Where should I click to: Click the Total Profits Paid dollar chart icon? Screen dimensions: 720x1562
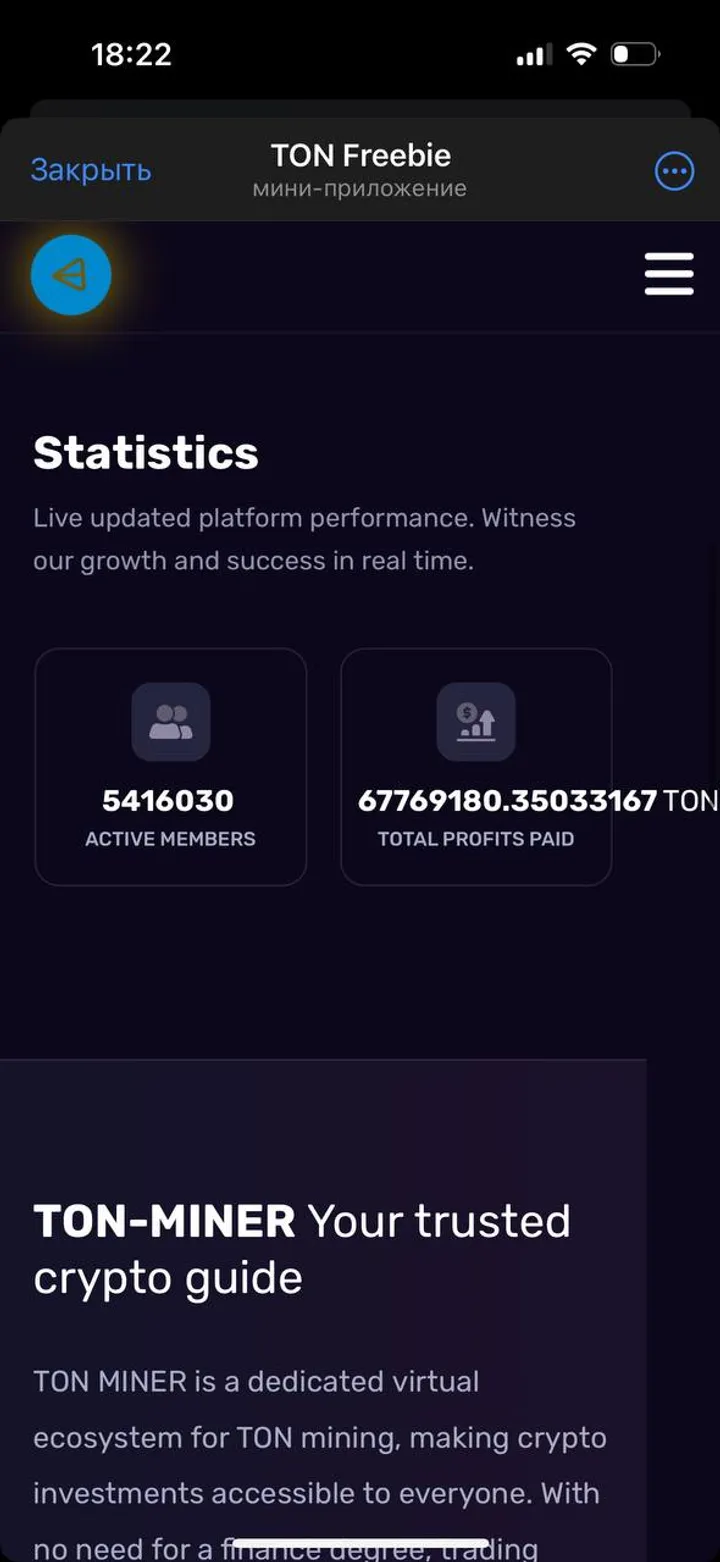point(475,722)
